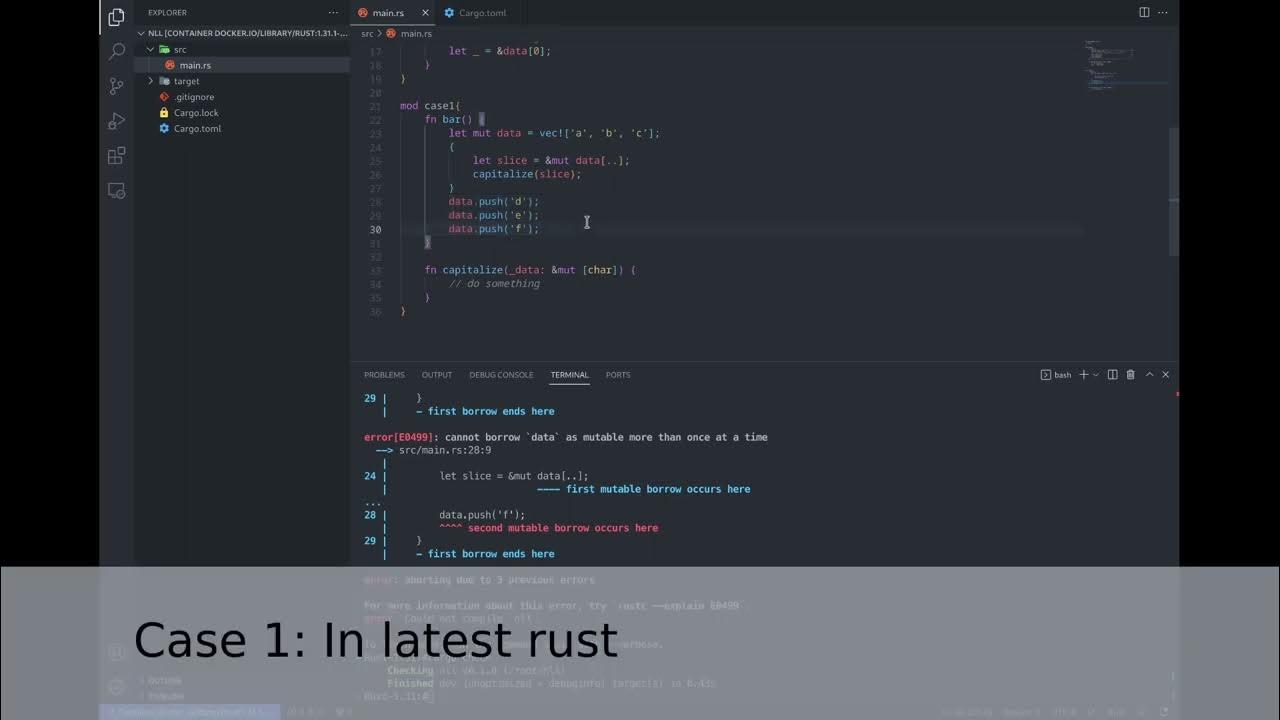Split the terminal pane
The height and width of the screenshot is (720, 1280).
click(1112, 375)
